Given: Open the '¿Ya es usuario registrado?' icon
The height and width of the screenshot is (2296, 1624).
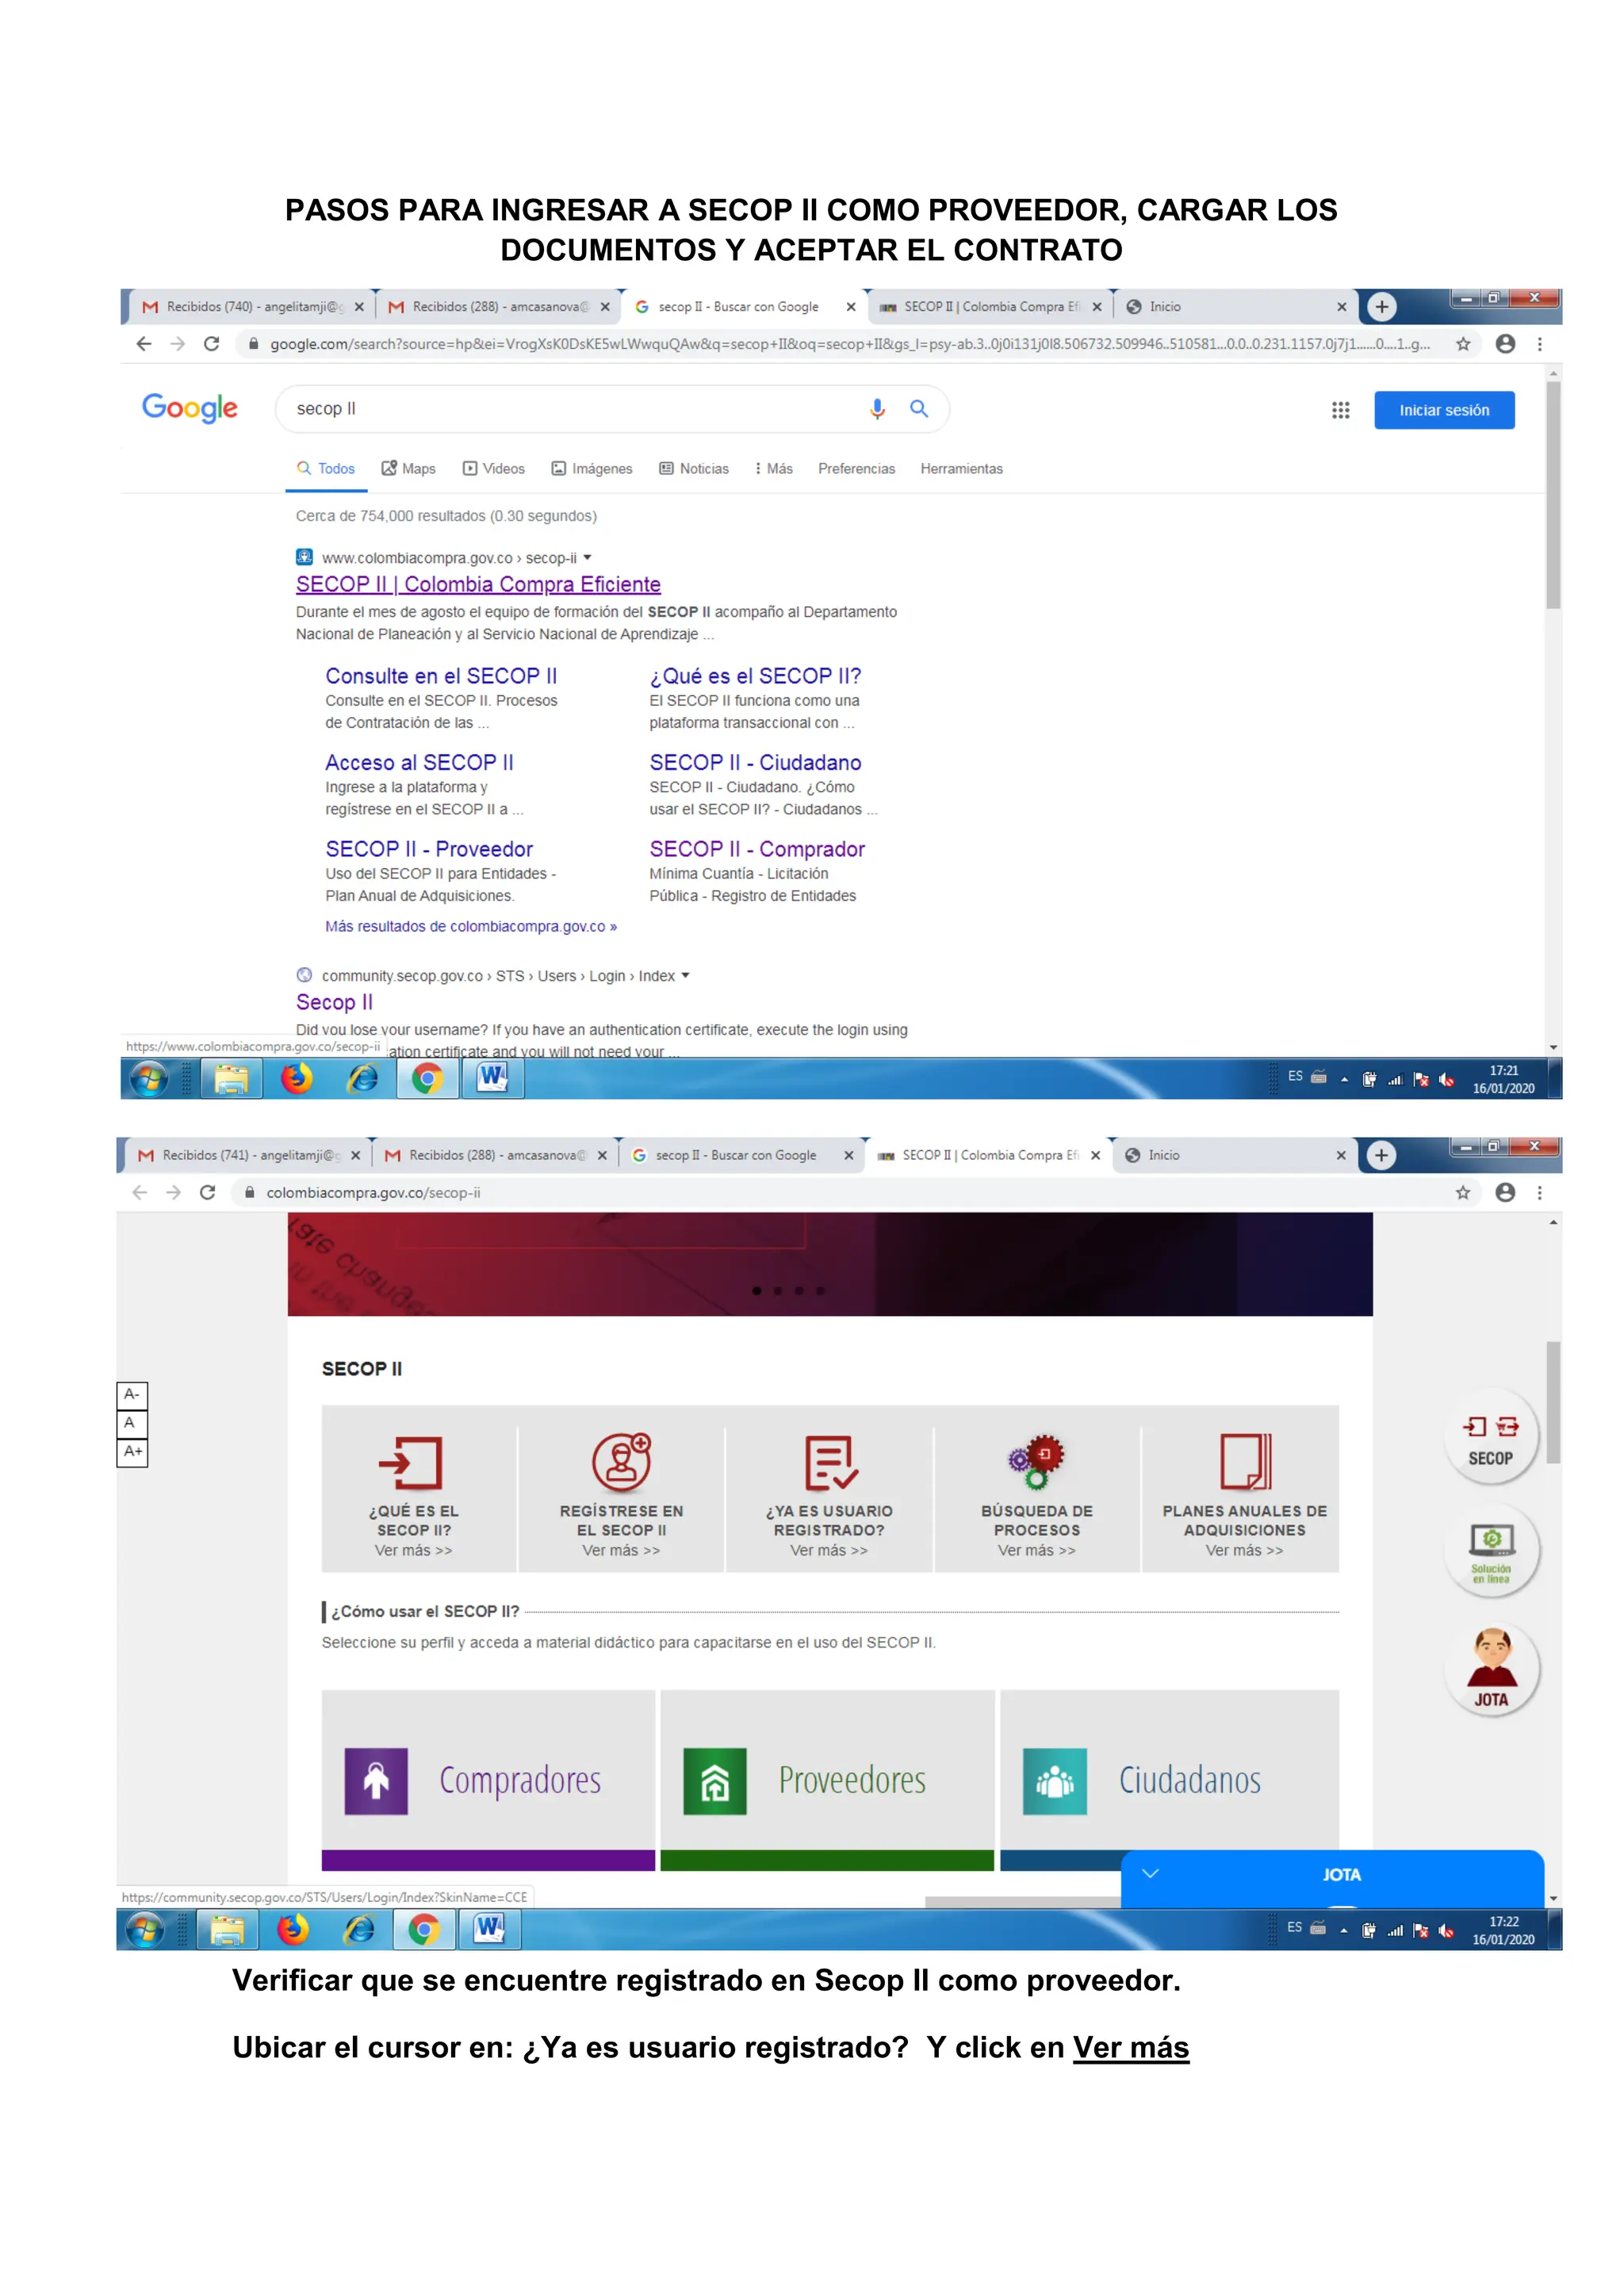Looking at the screenshot, I should point(829,1463).
